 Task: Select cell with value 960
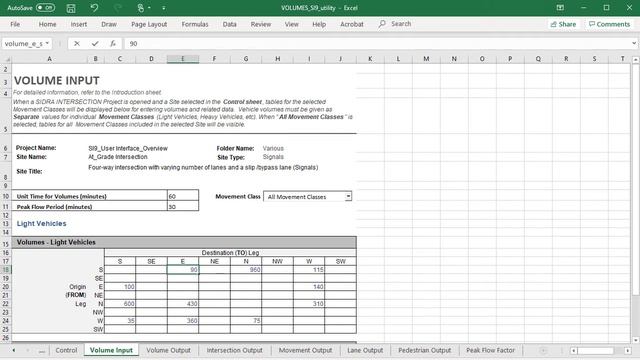click(x=246, y=269)
